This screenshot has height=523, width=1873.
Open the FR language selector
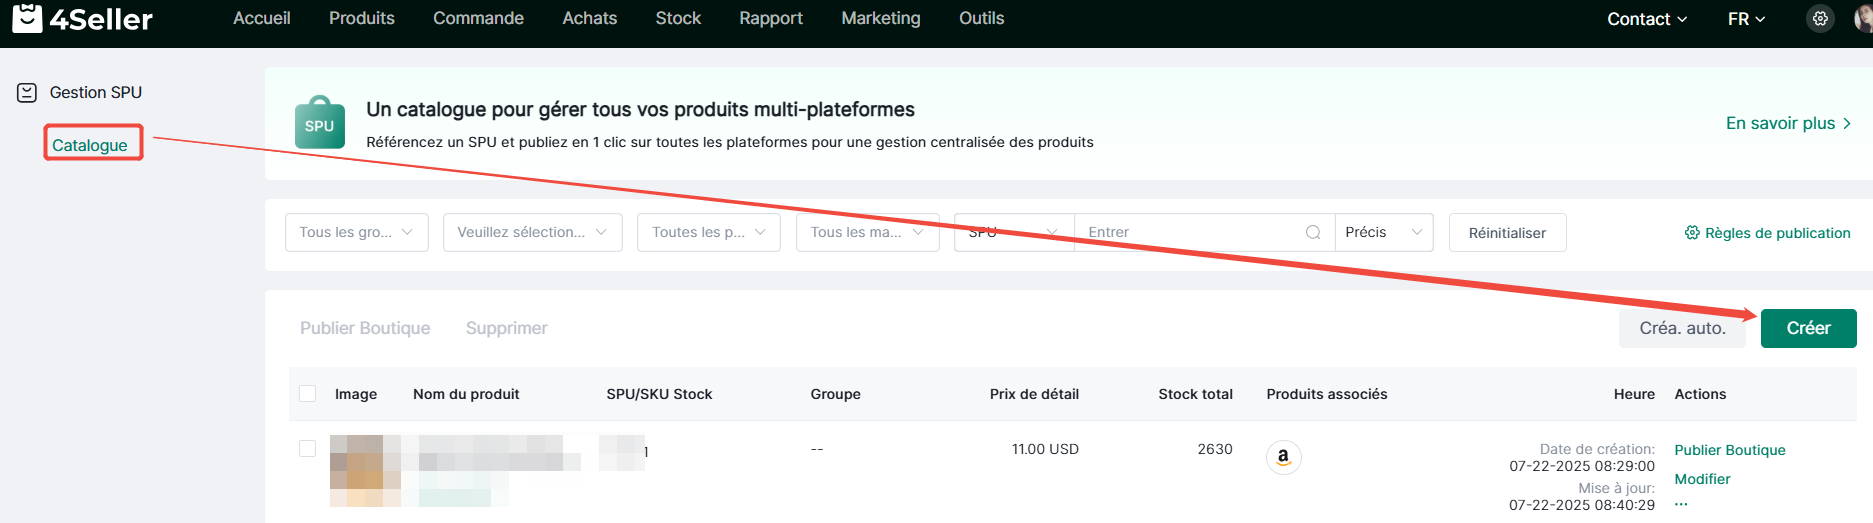click(1747, 19)
